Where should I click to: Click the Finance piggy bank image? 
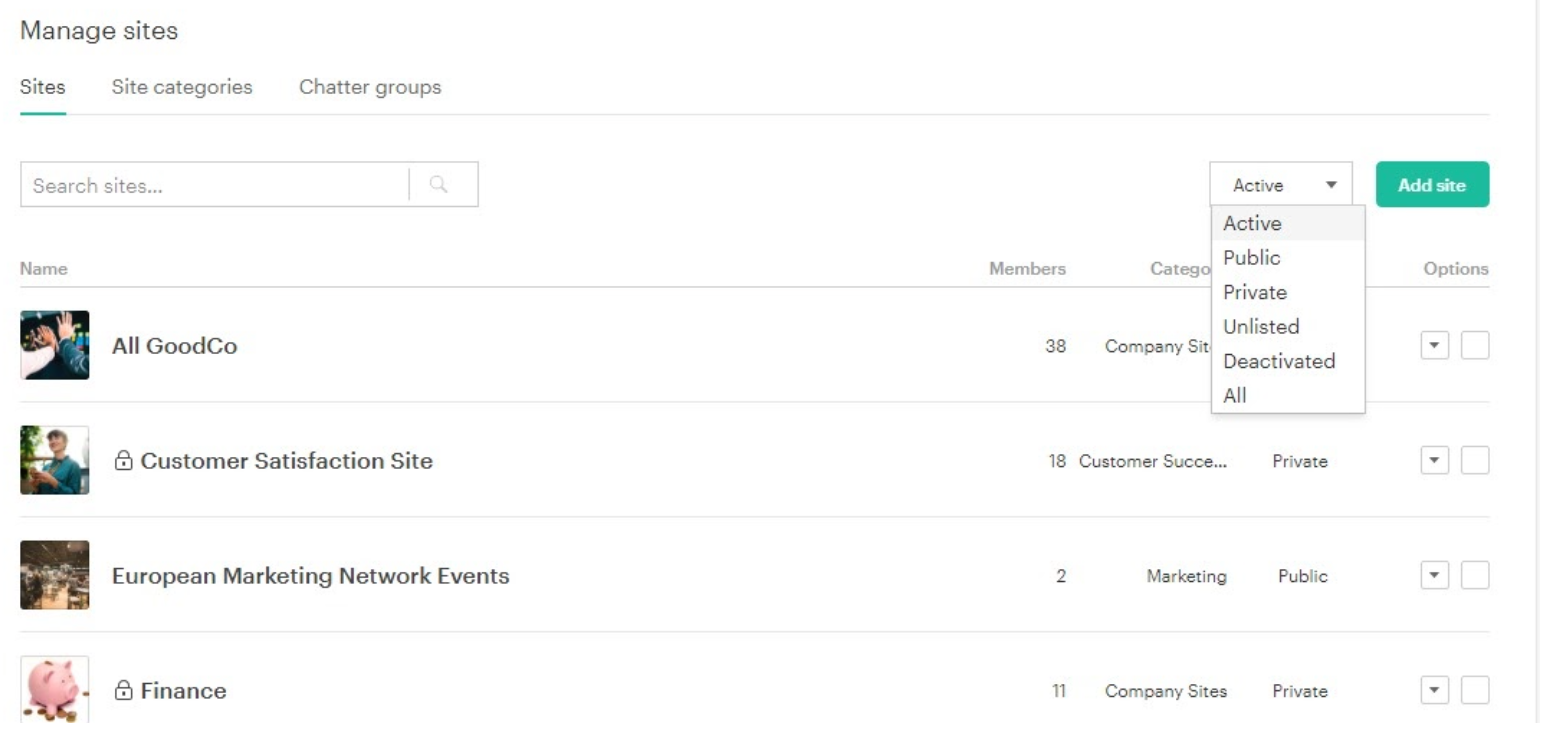point(55,689)
